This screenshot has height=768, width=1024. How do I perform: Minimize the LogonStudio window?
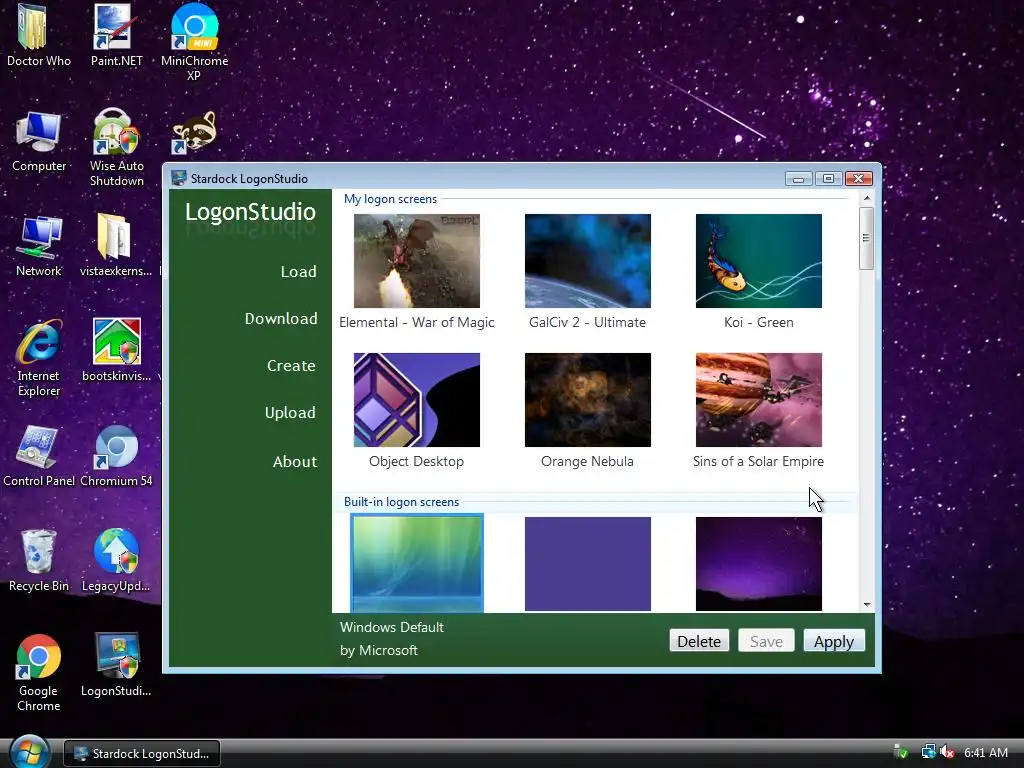coord(798,179)
